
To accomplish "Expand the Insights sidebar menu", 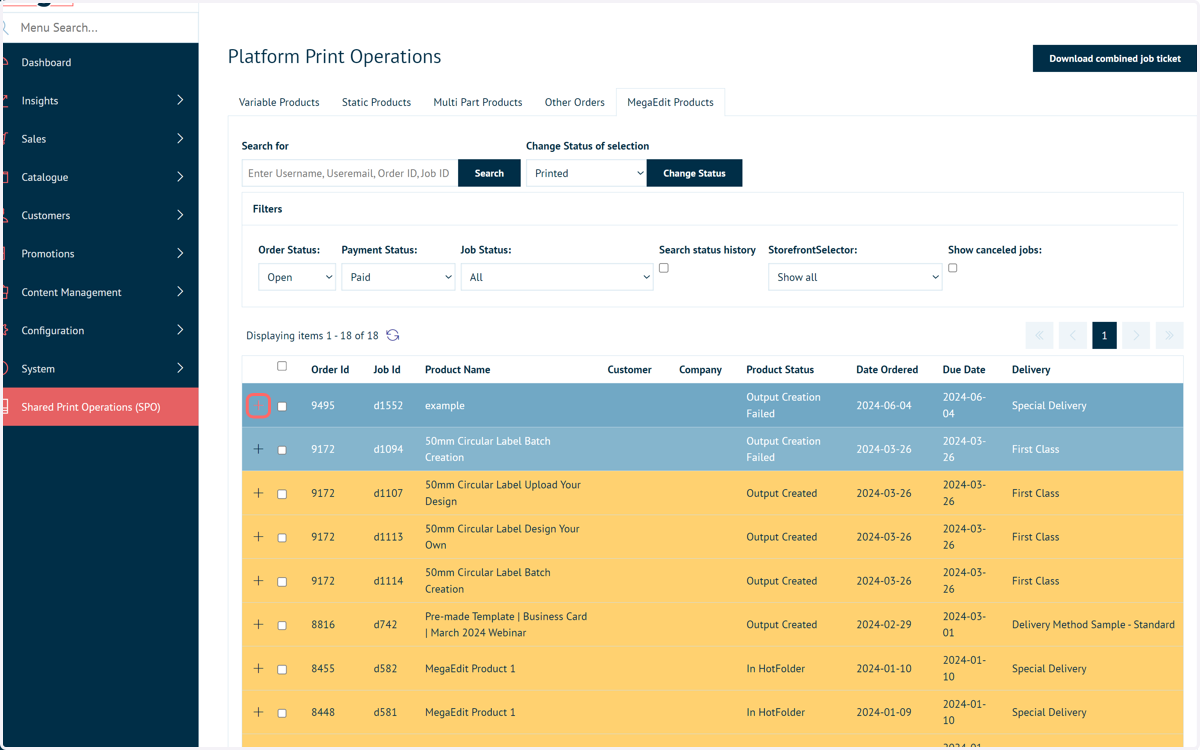I will coord(100,101).
